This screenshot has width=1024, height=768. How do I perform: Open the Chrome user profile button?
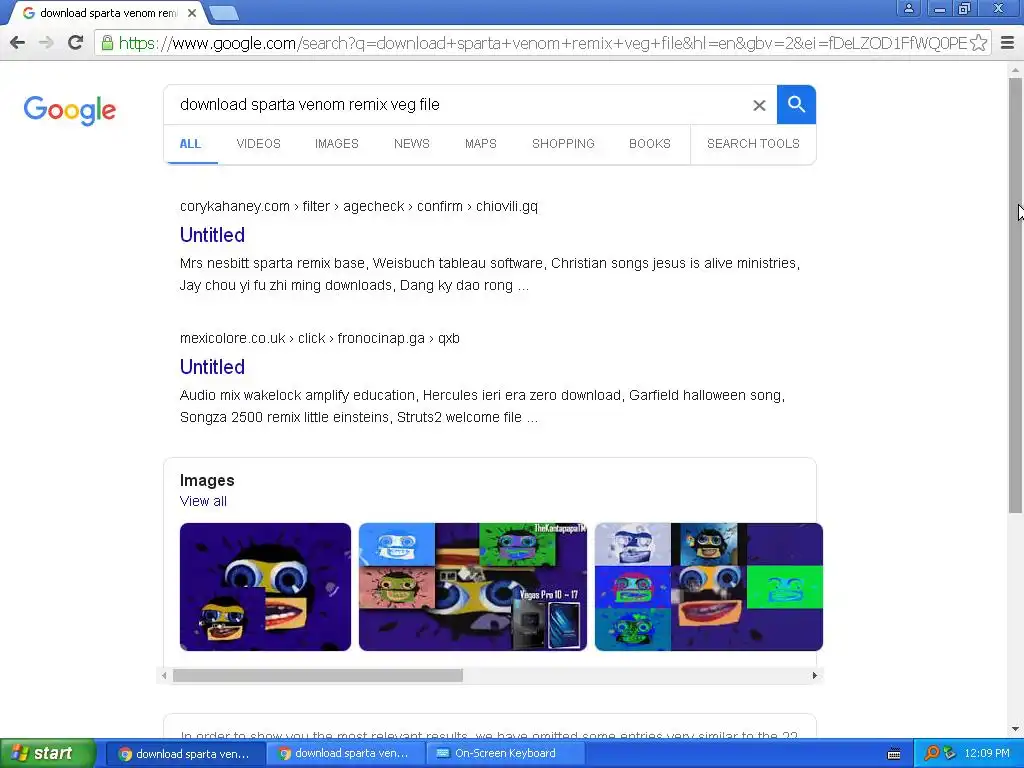pos(908,8)
